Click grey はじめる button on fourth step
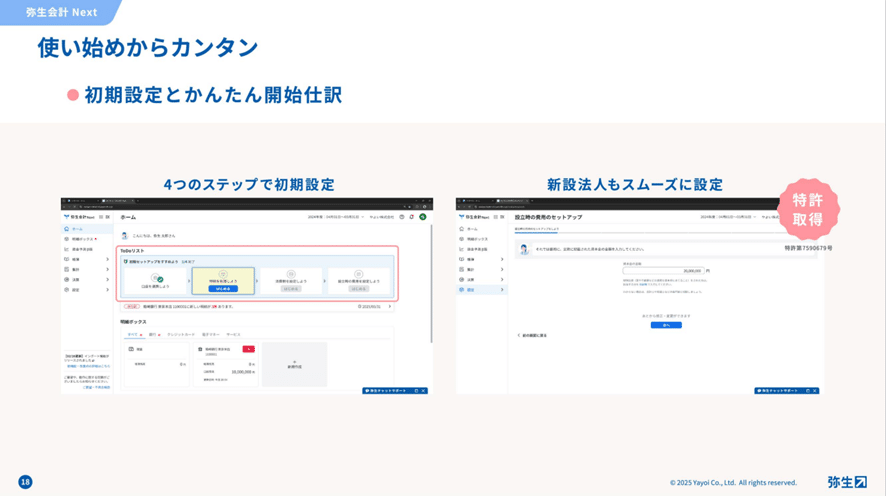886x496 pixels. click(x=359, y=289)
